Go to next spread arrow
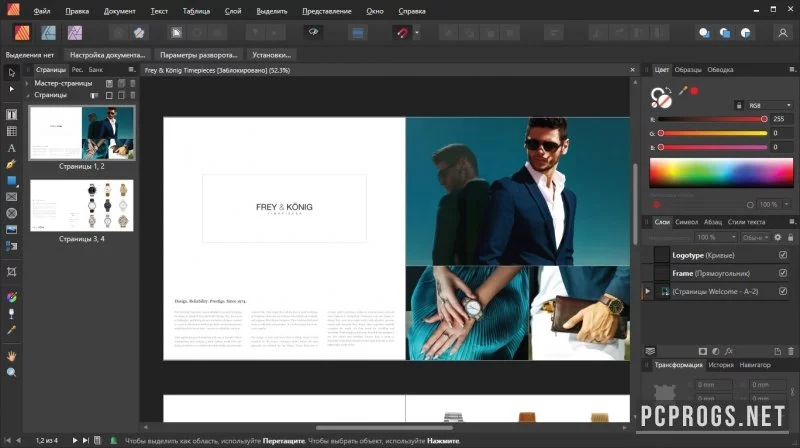The width and height of the screenshot is (800, 448). tap(74, 440)
